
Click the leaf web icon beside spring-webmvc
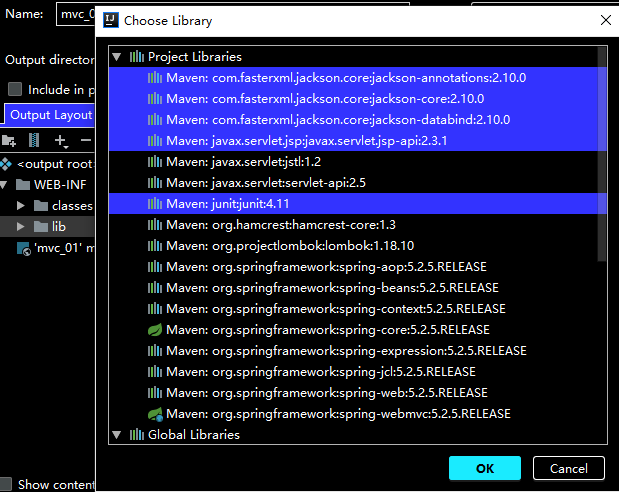tap(155, 414)
